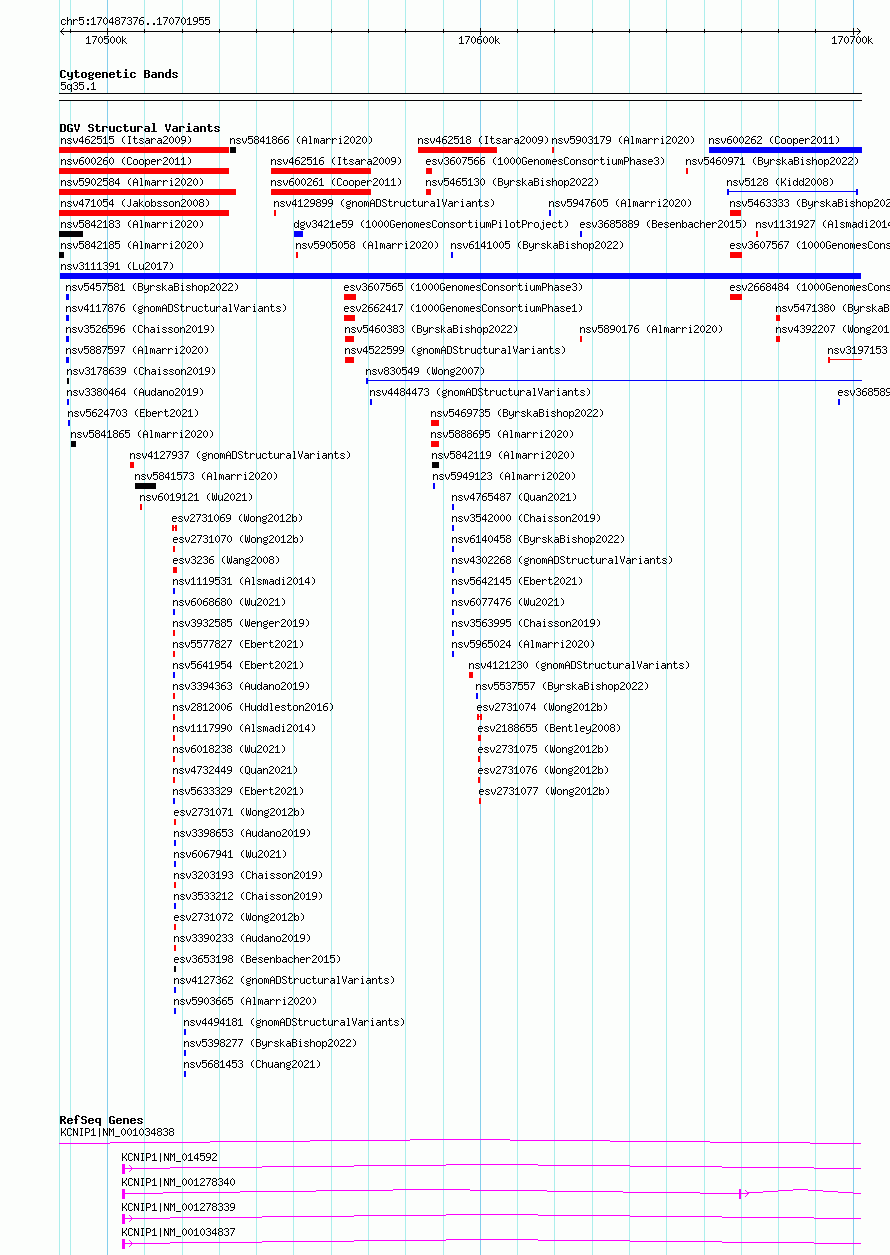Click the 170600k ruler label
This screenshot has width=890, height=1255.
click(479, 40)
